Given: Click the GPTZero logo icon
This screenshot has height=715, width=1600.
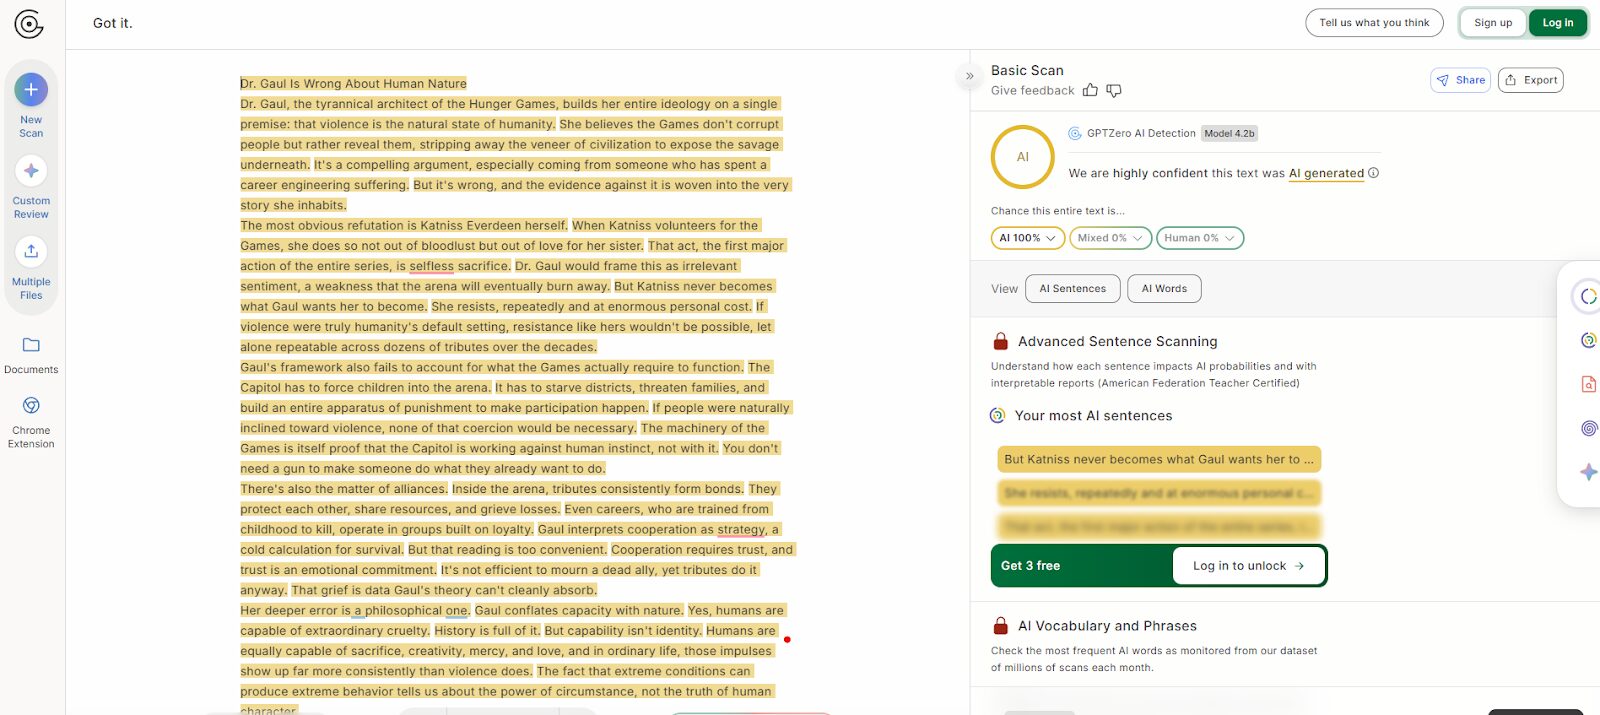Looking at the screenshot, I should point(29,24).
